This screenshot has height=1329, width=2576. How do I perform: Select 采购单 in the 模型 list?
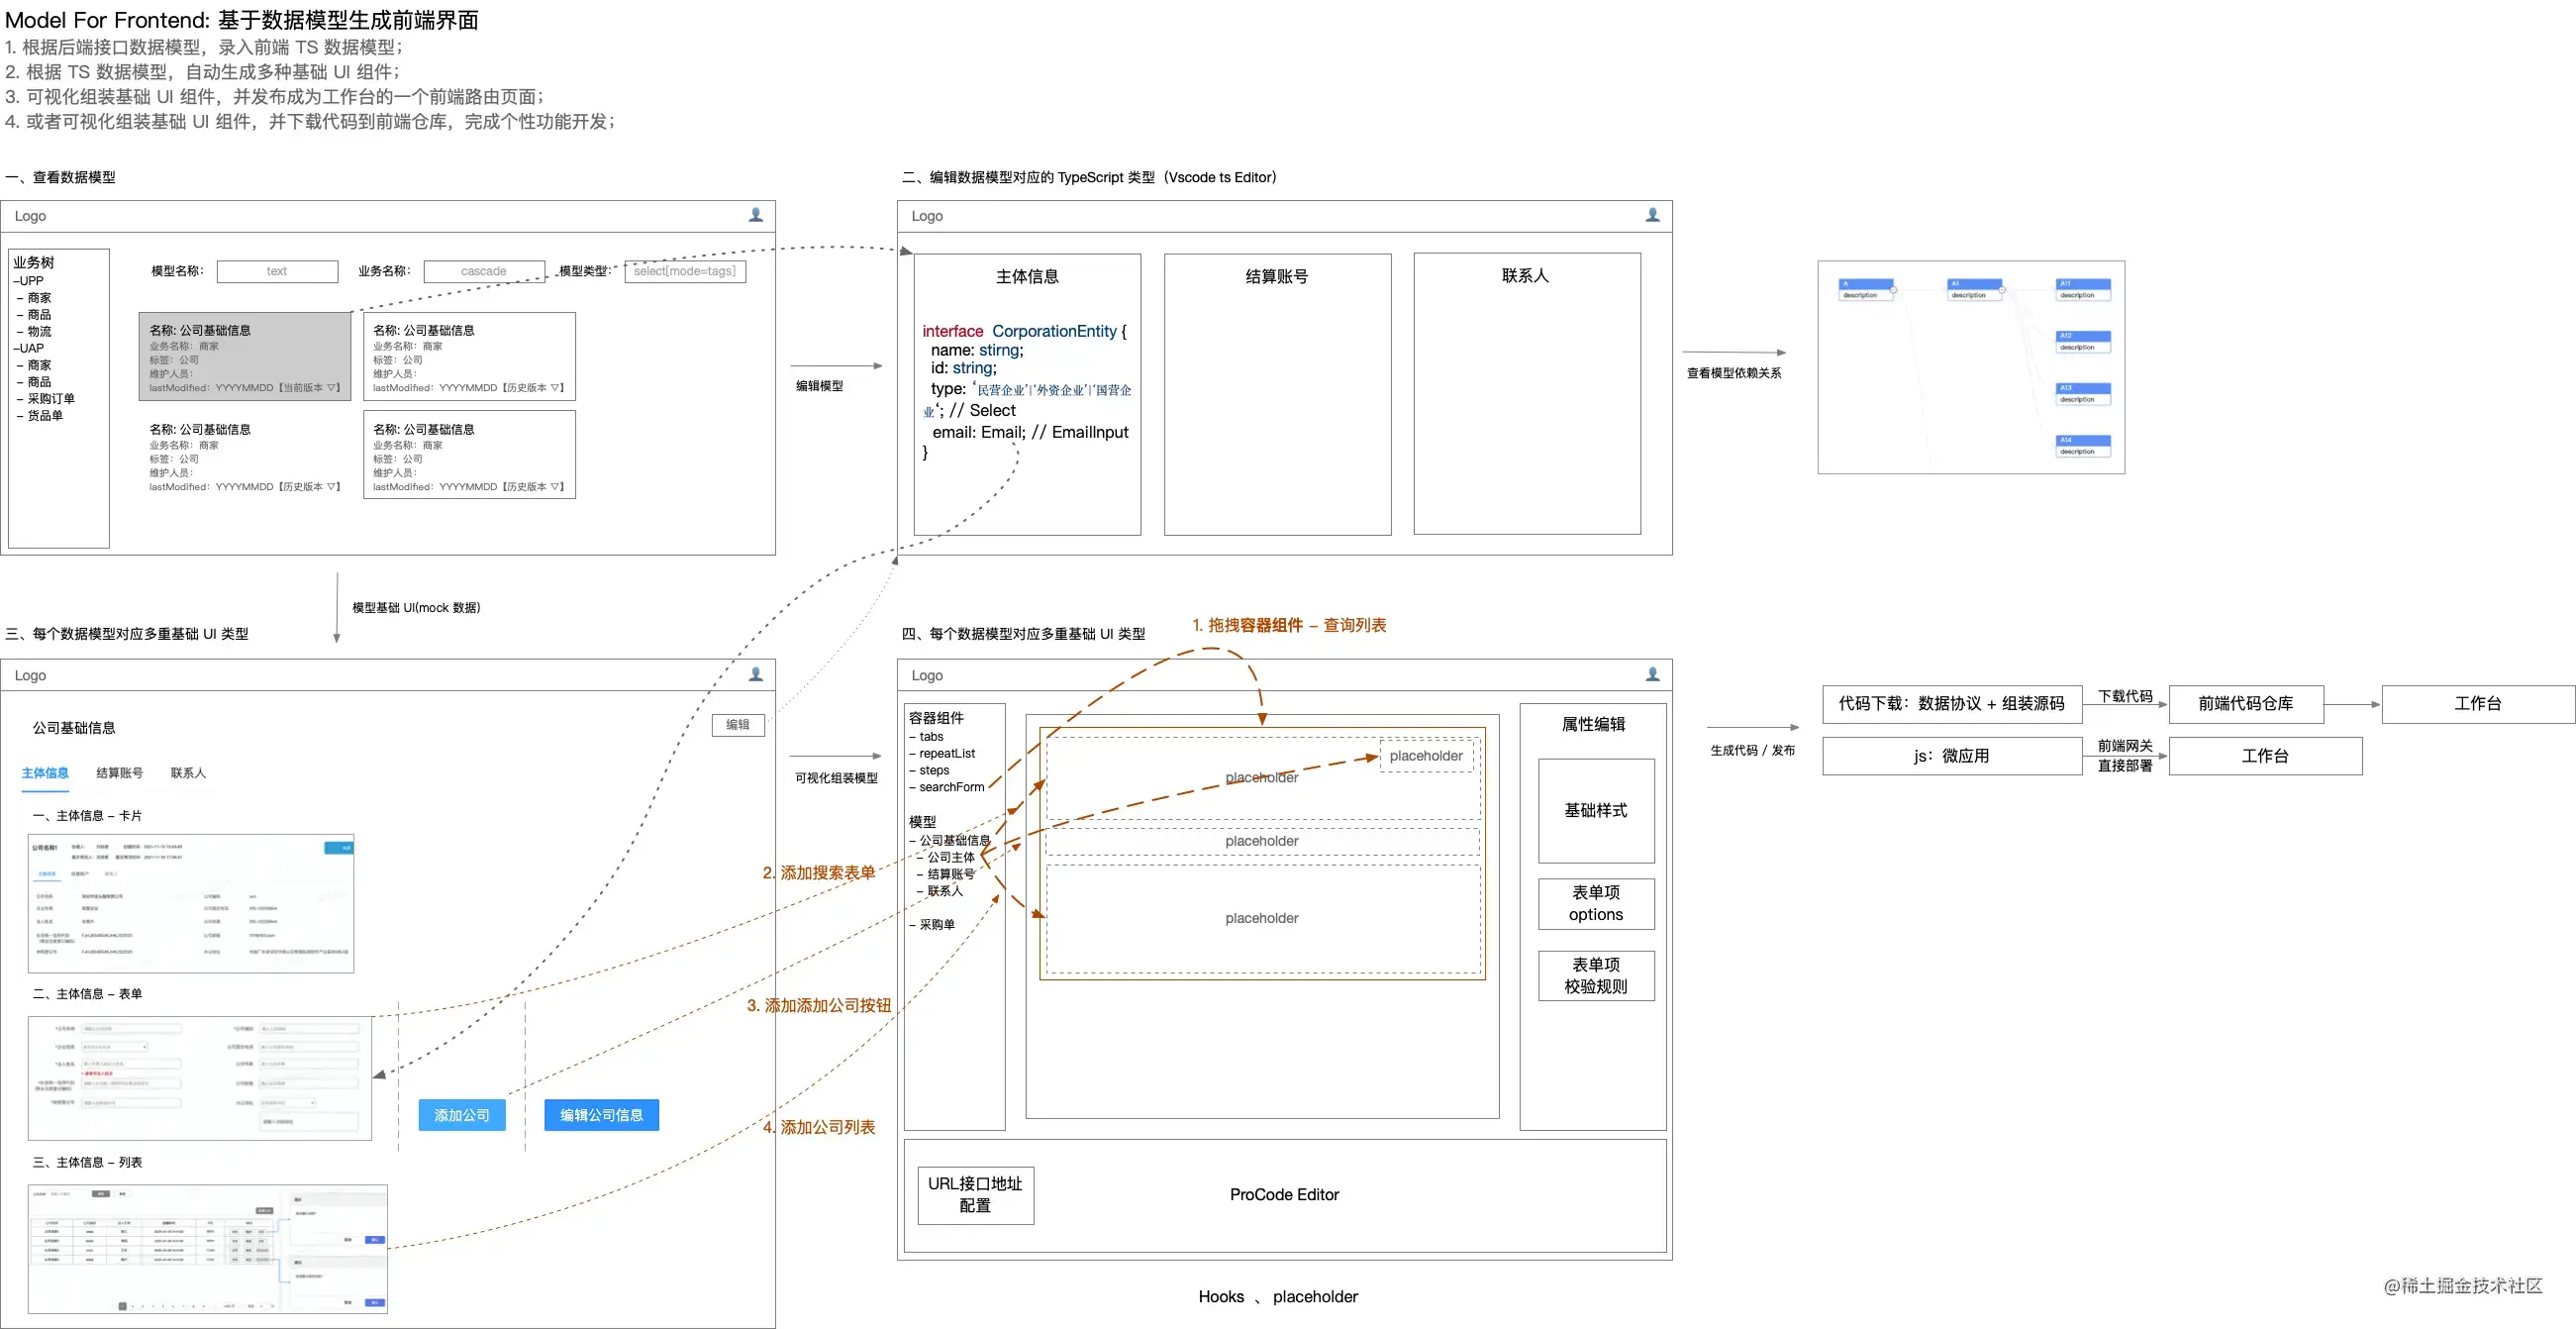click(936, 925)
